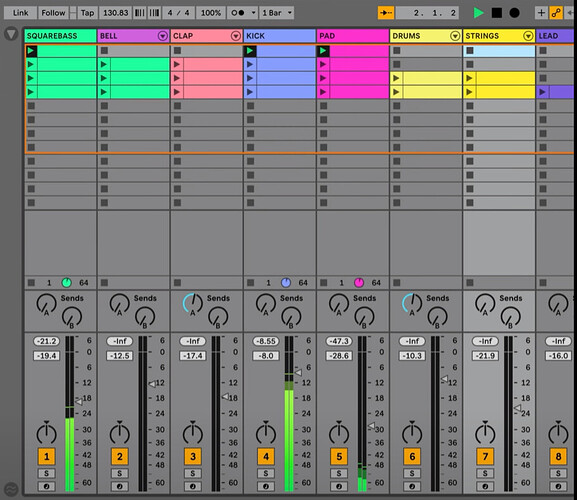The image size is (577, 500).
Task: Select the SQUAREBASS track header
Action: pyautogui.click(x=60, y=36)
